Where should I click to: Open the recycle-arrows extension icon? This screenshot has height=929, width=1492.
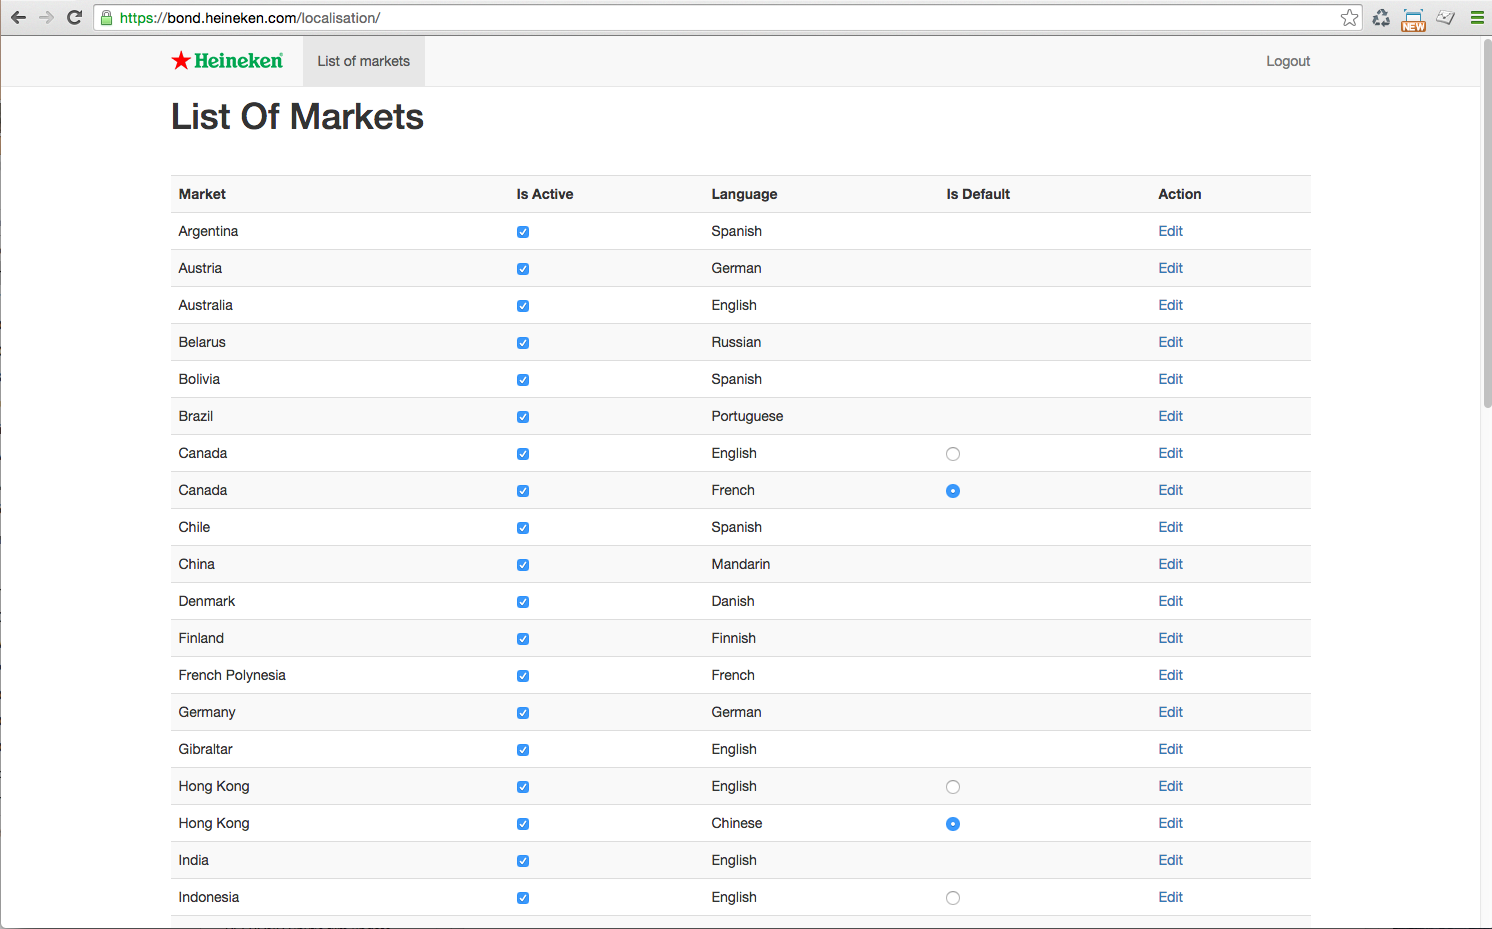coord(1381,18)
